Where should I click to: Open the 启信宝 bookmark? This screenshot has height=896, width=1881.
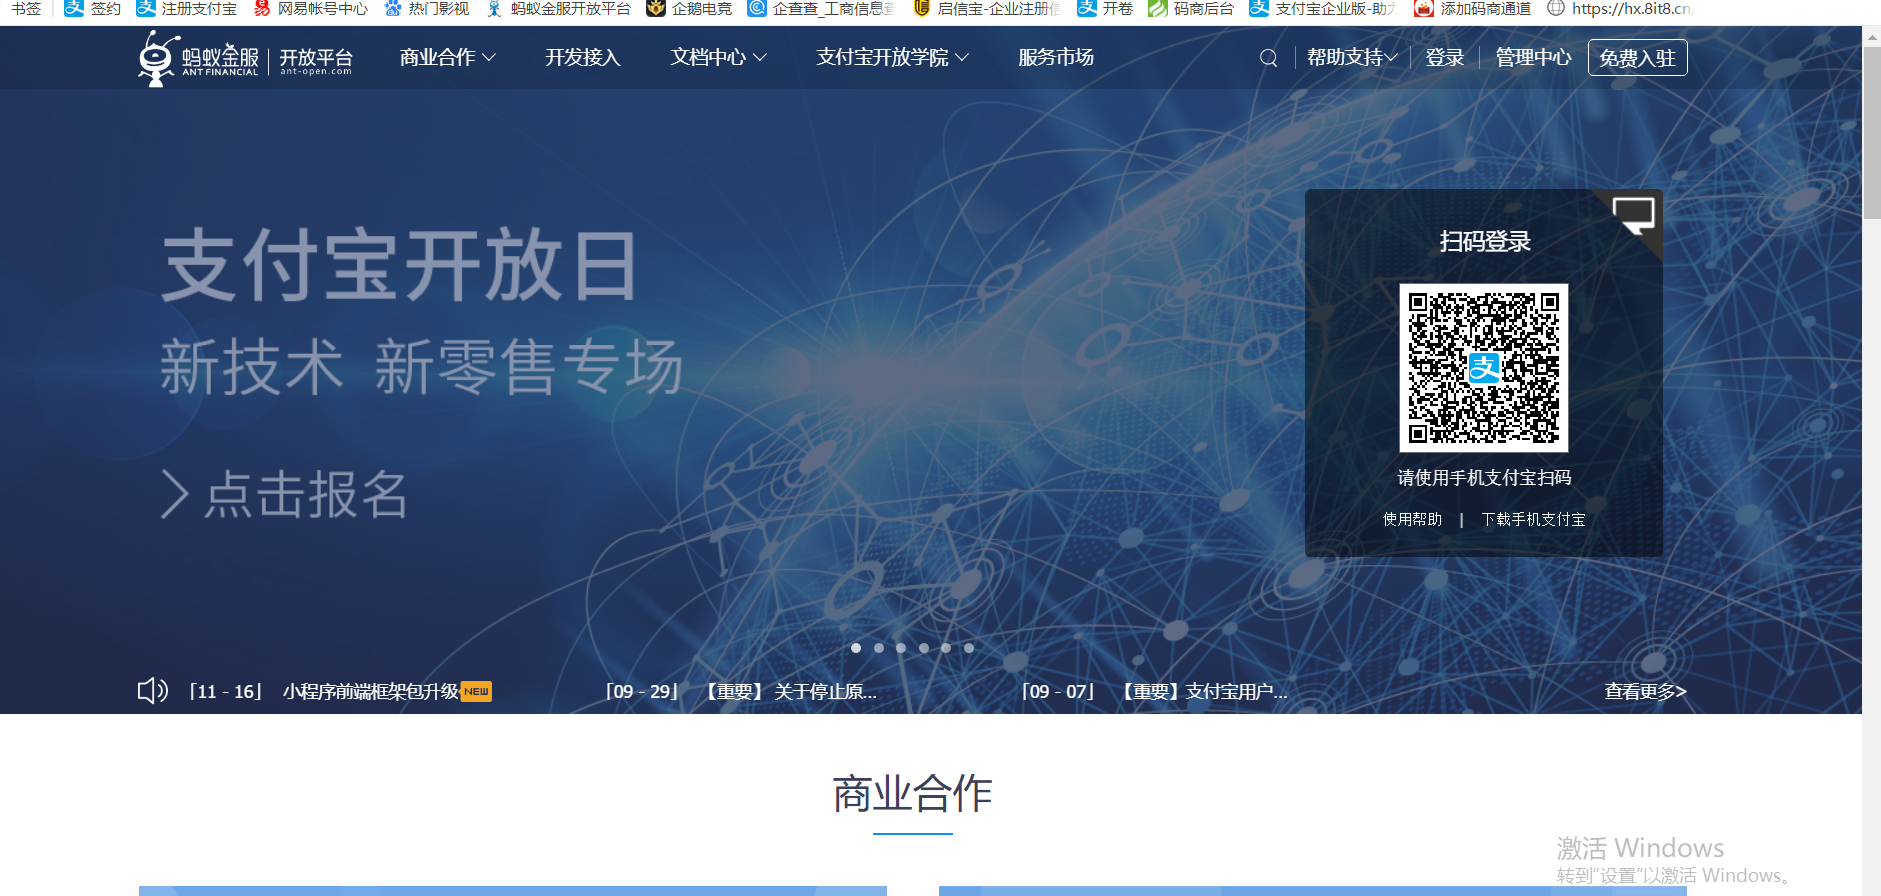(x=987, y=9)
